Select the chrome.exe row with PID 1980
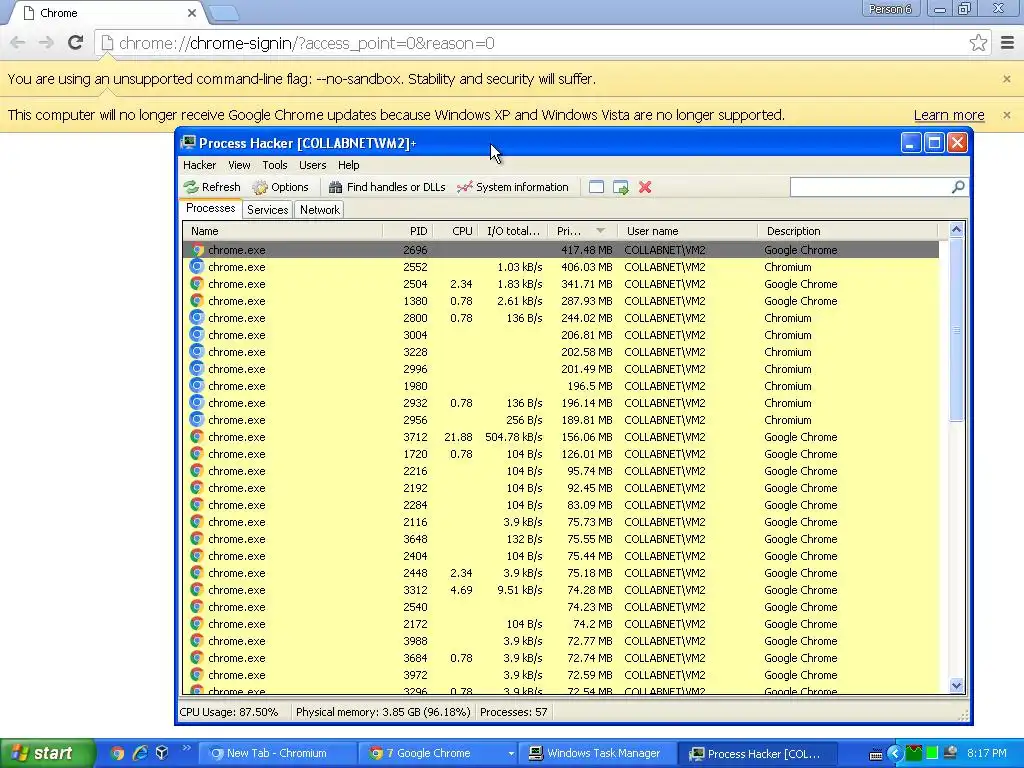 [562, 386]
